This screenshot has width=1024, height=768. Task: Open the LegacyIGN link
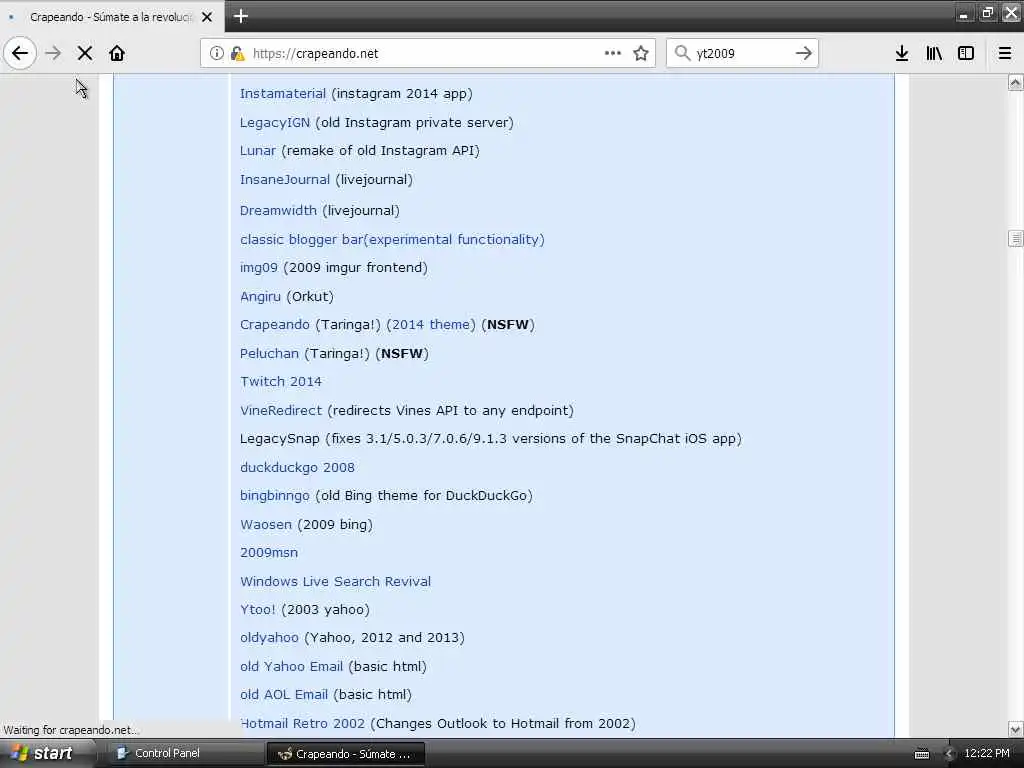click(x=274, y=122)
